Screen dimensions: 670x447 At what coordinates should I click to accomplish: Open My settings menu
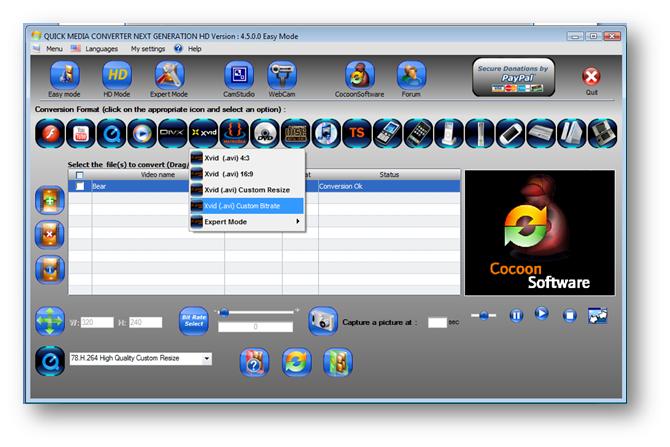(148, 49)
